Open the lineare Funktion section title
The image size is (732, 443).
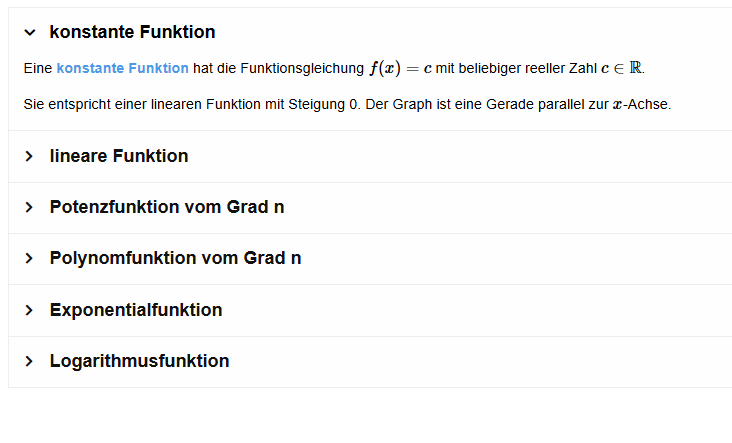tap(118, 156)
